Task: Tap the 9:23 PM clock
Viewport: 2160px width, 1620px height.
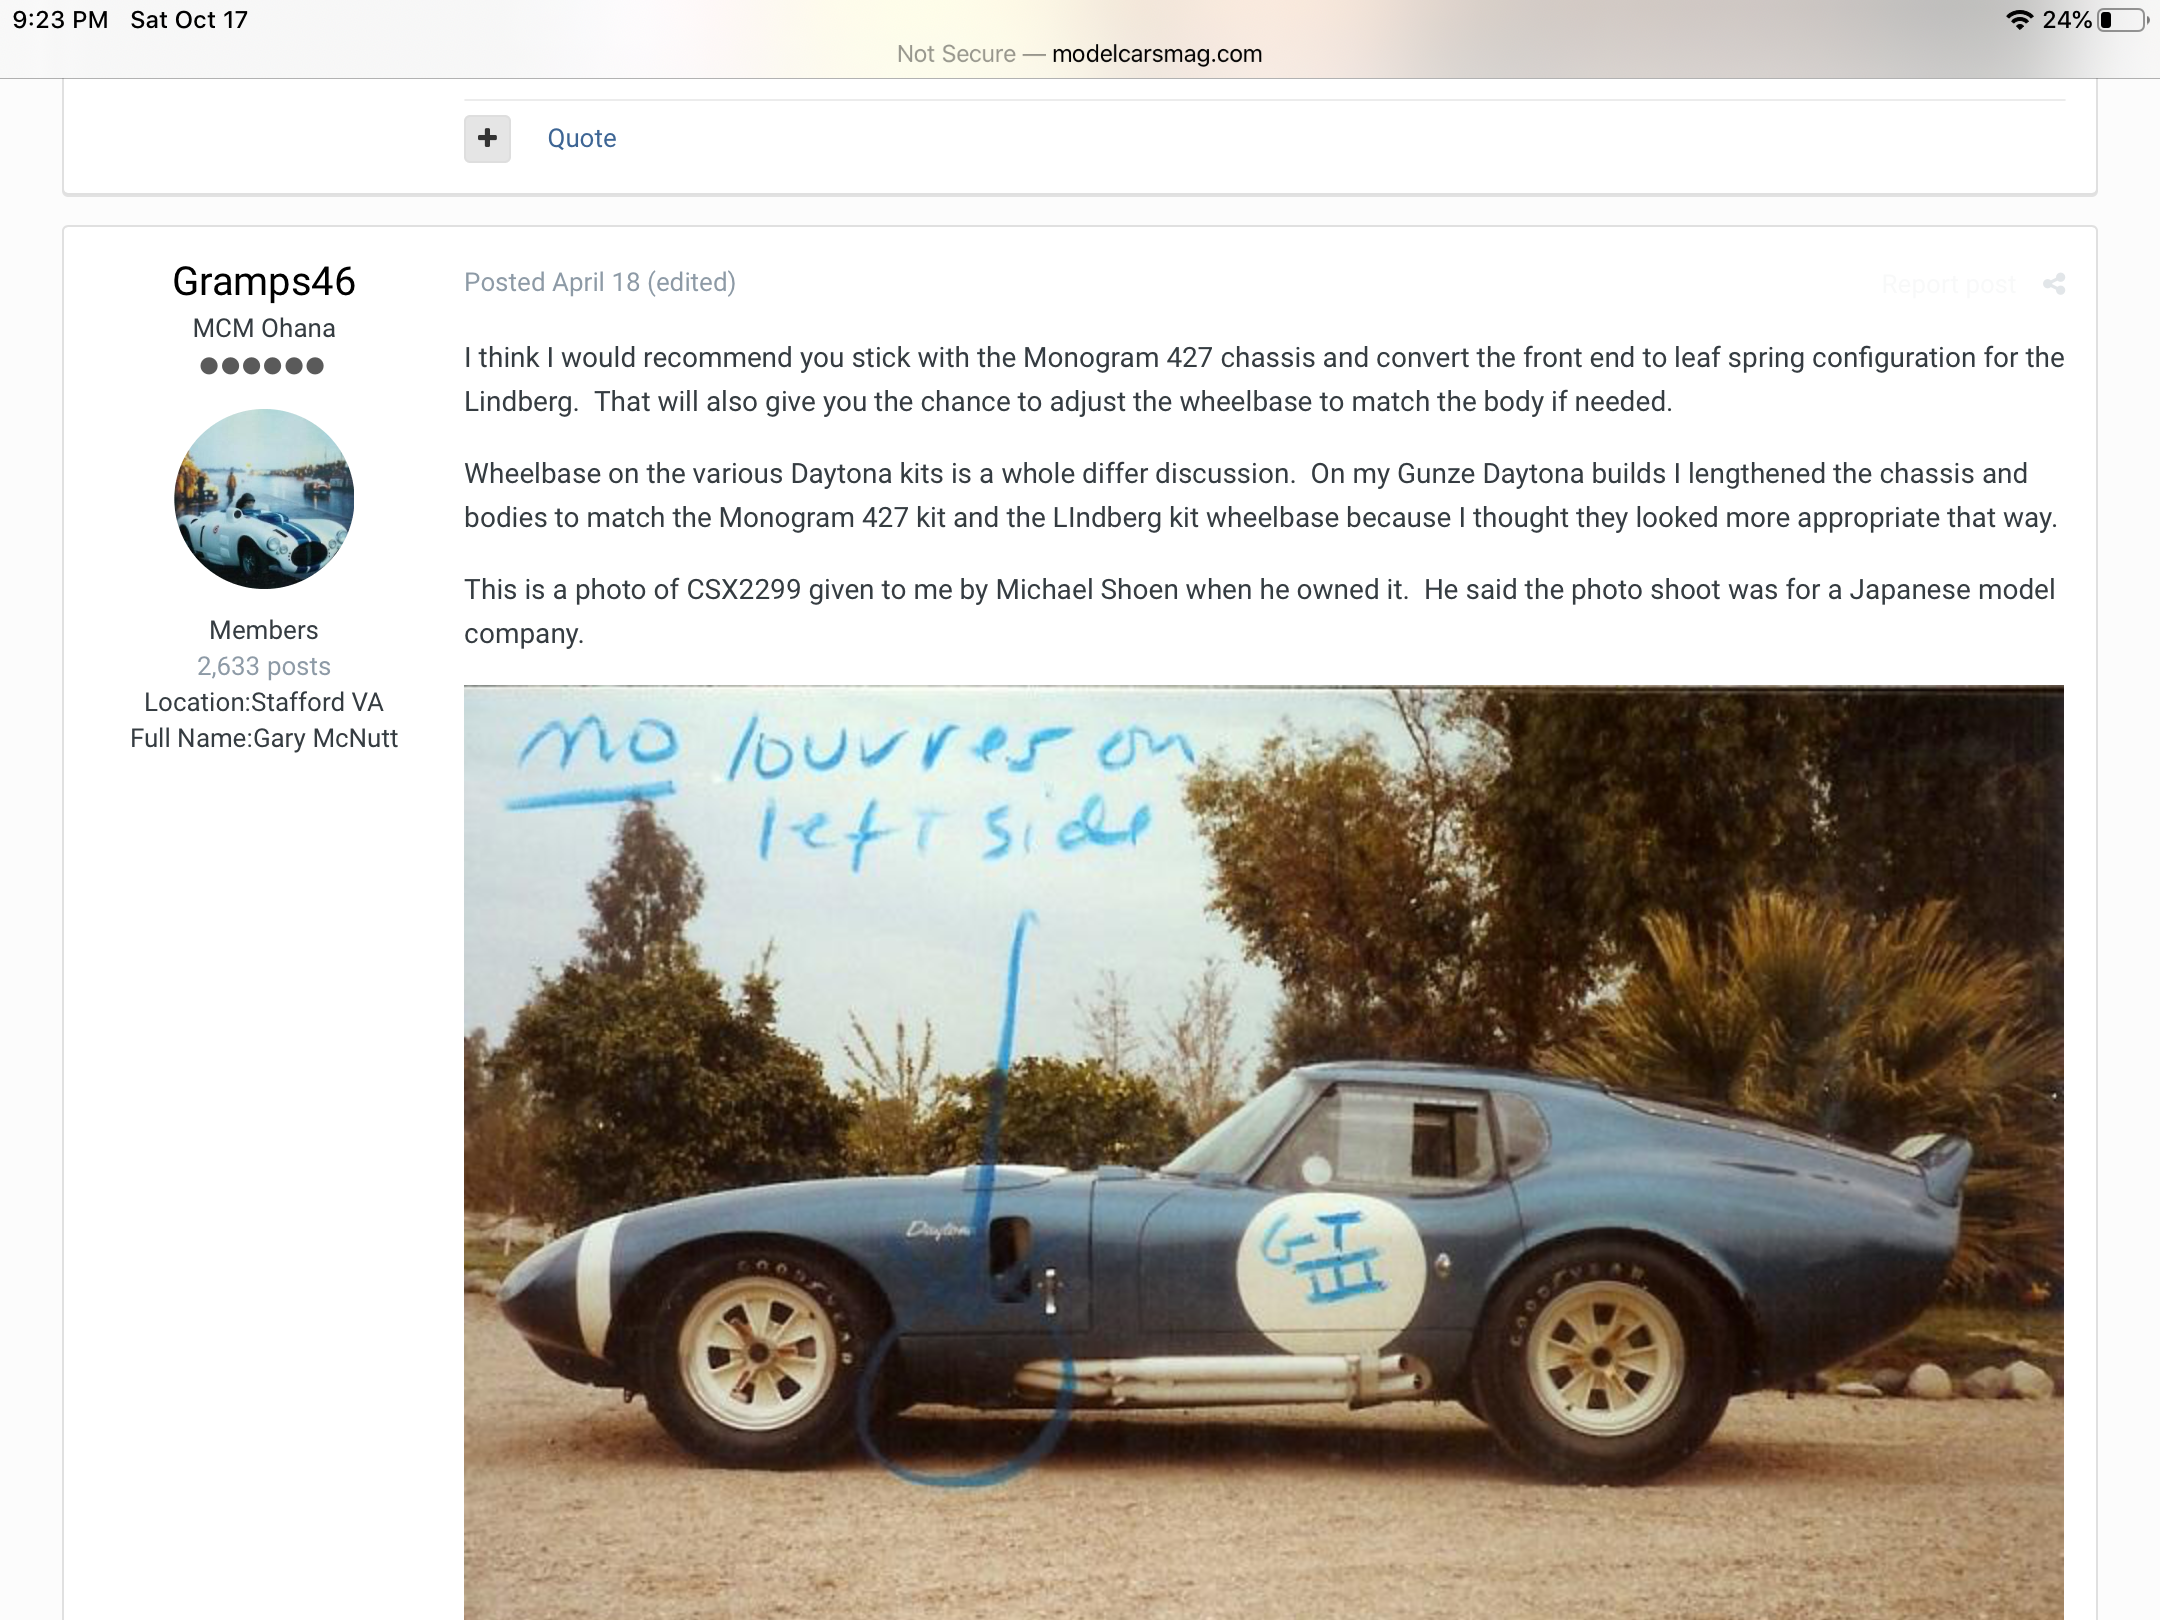Action: (60, 20)
